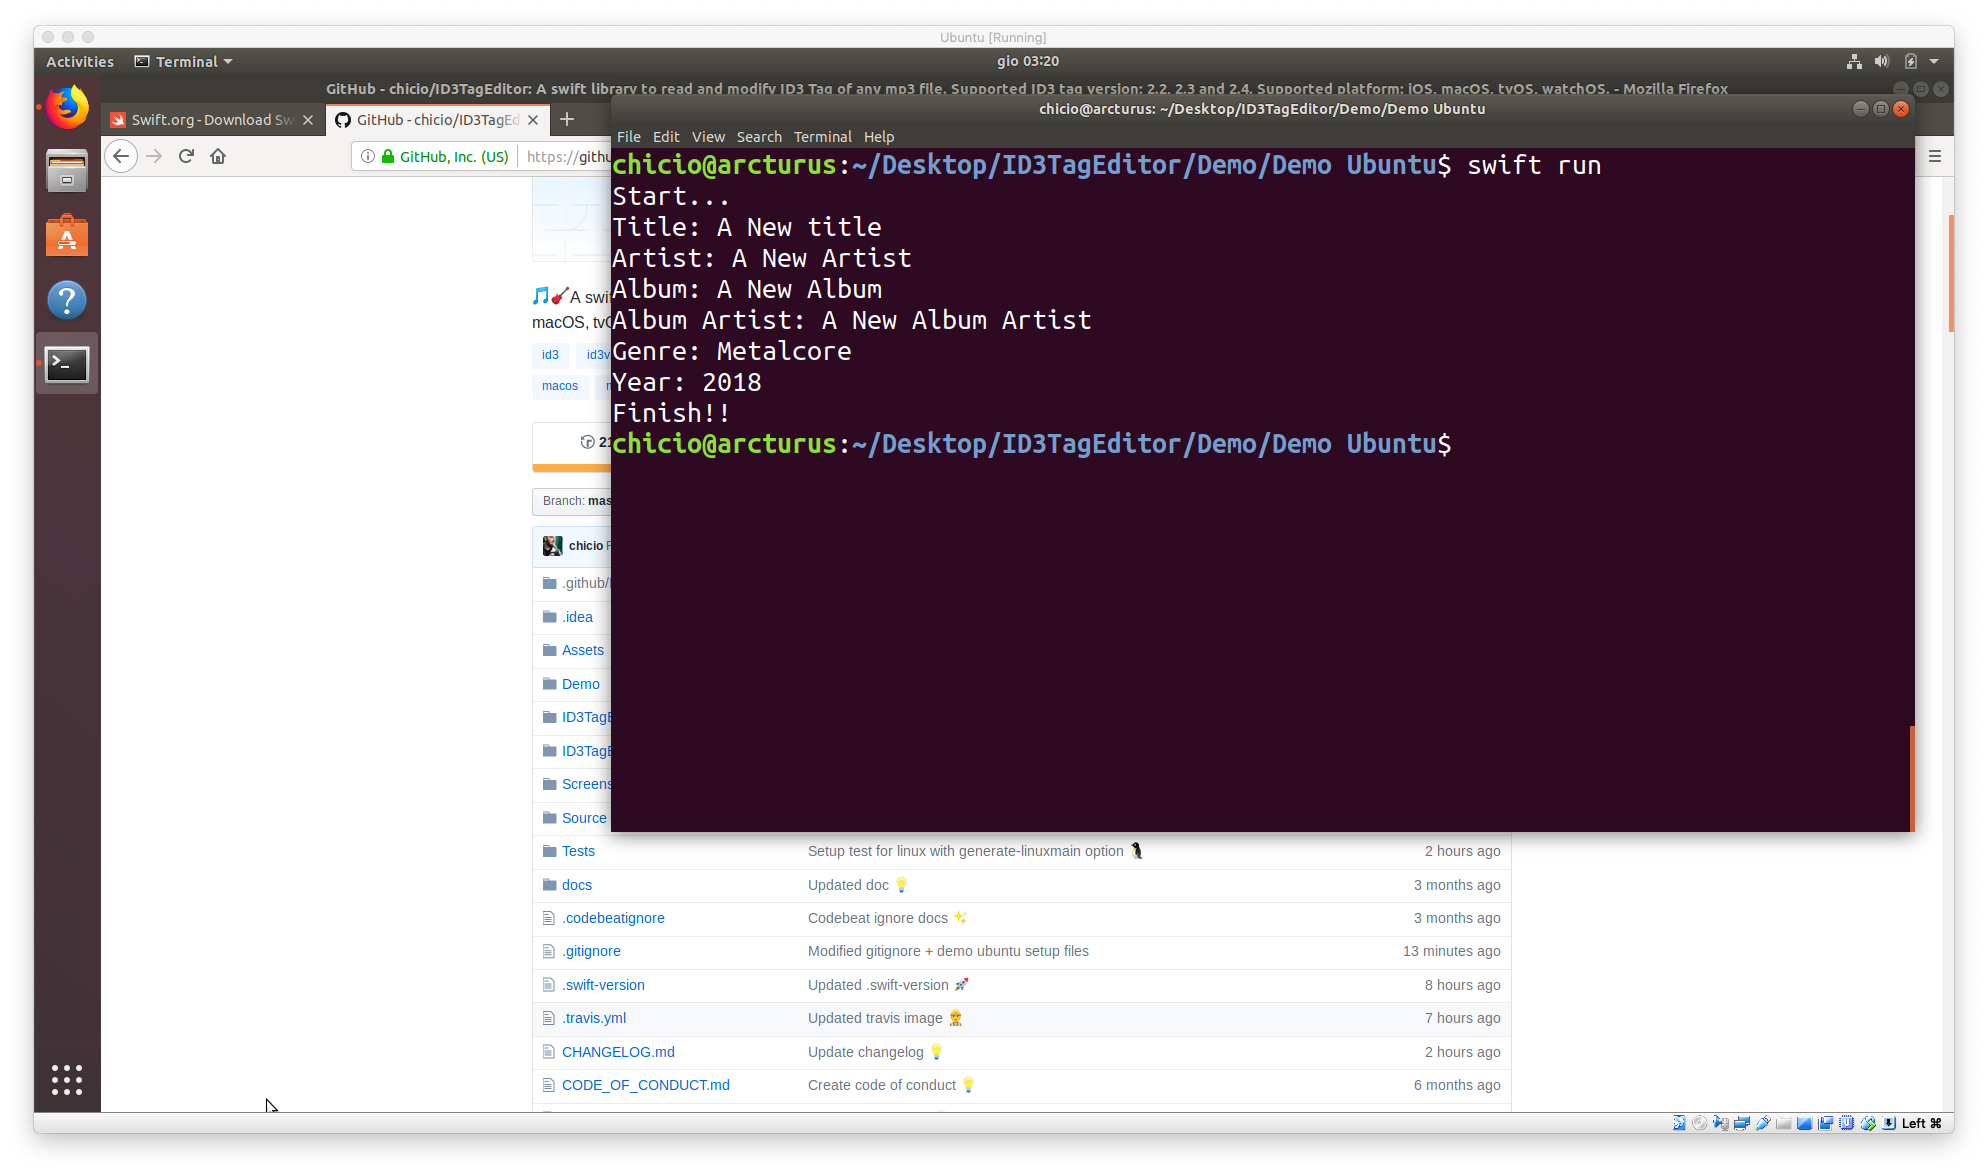Screen dimensions: 1988x1175
Task: Open the Tests folder link
Action: pos(578,851)
